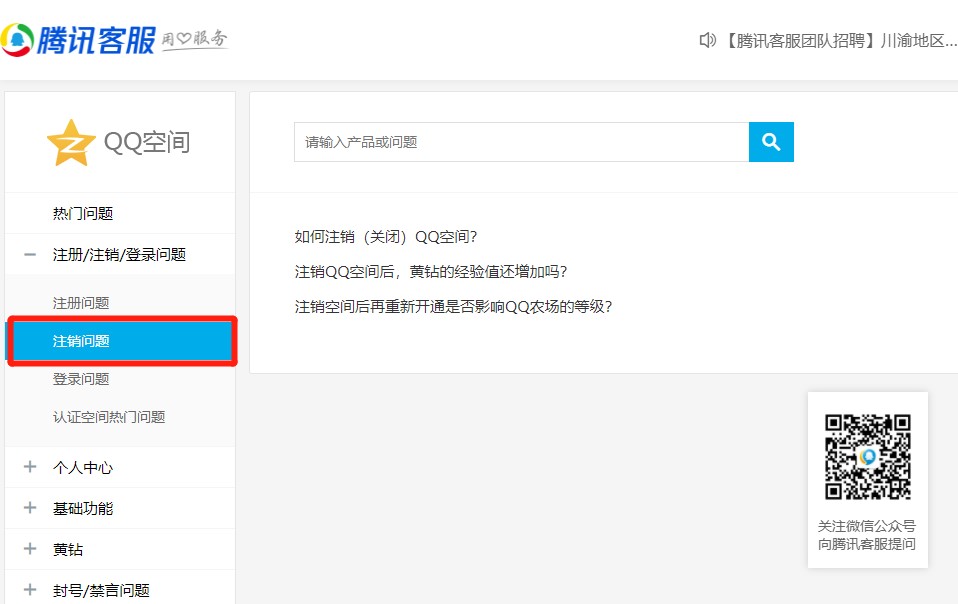Click the speaker announcement icon
958x604 pixels.
pos(708,41)
